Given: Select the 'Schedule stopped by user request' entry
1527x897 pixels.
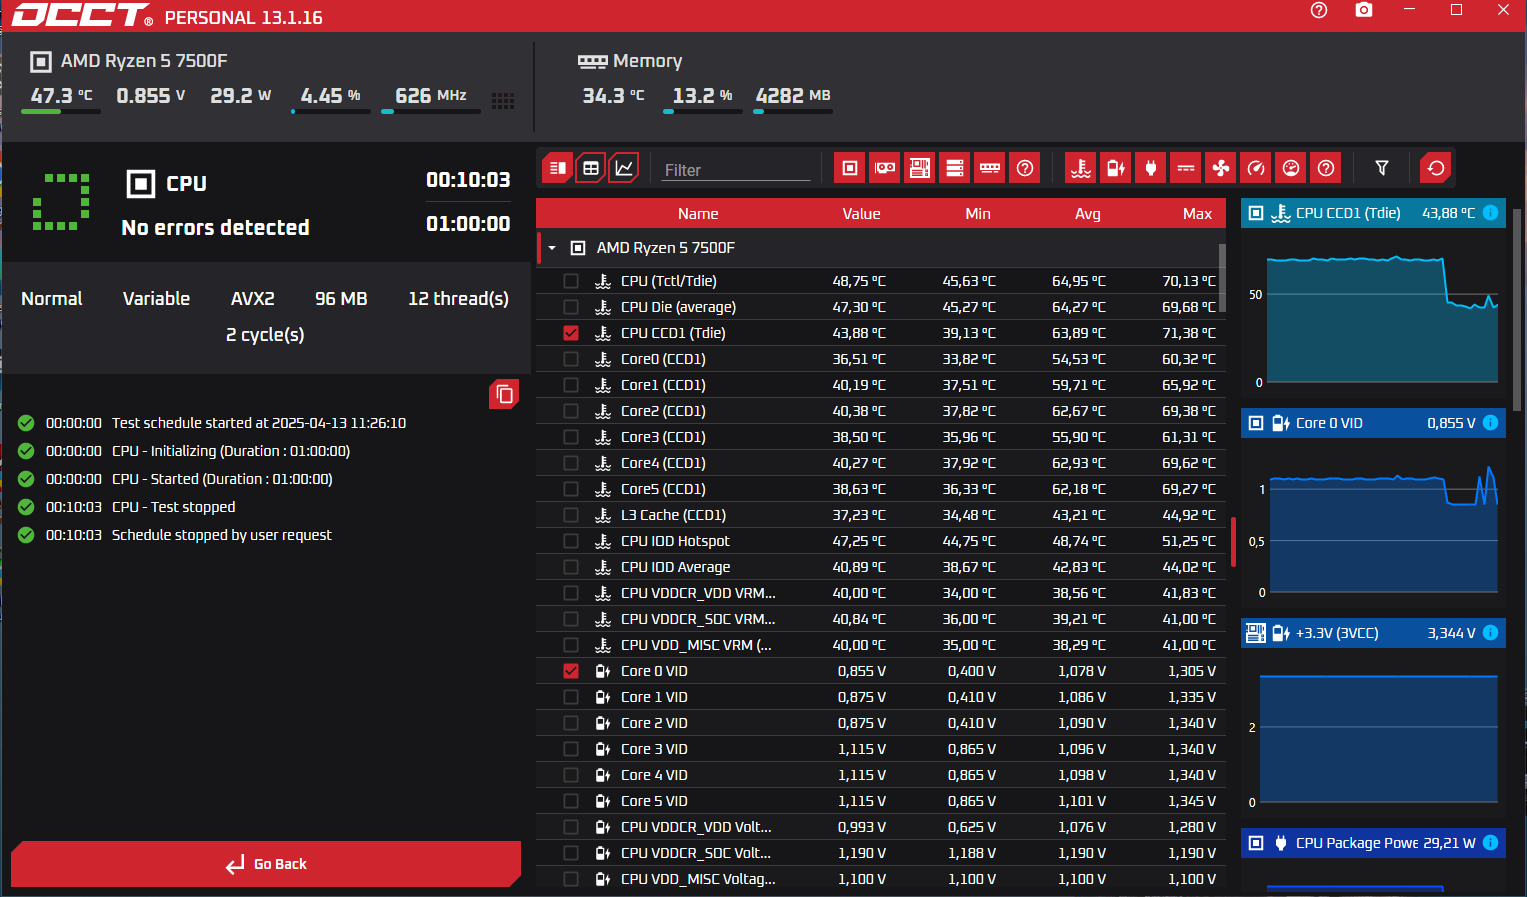Looking at the screenshot, I should tap(222, 535).
